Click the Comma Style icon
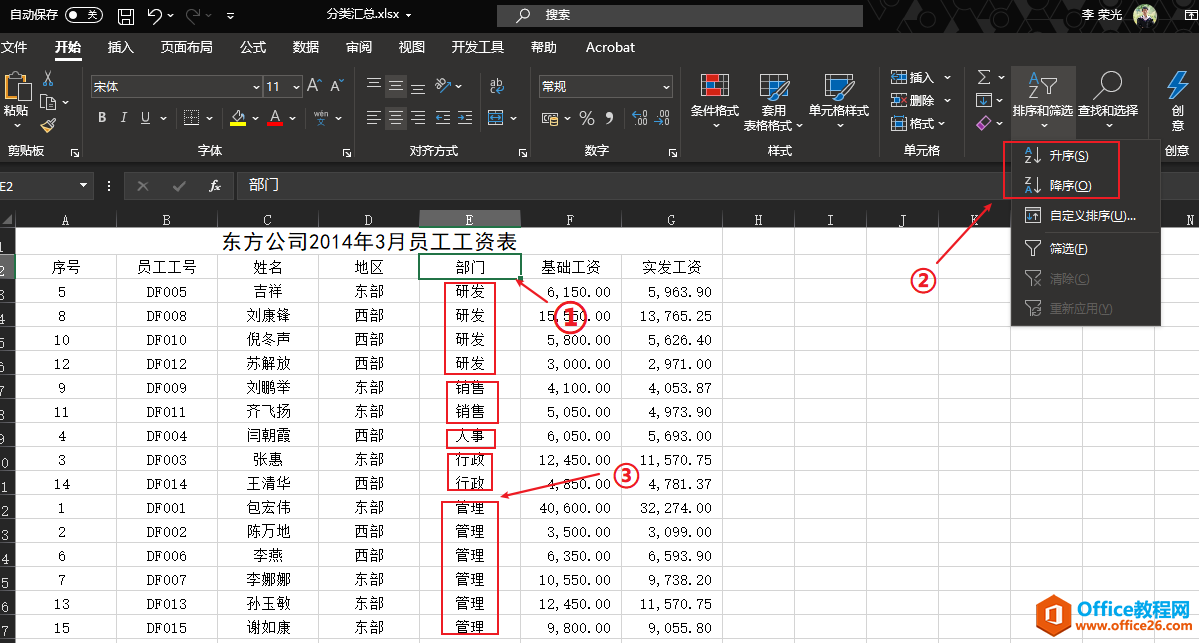 tap(609, 119)
